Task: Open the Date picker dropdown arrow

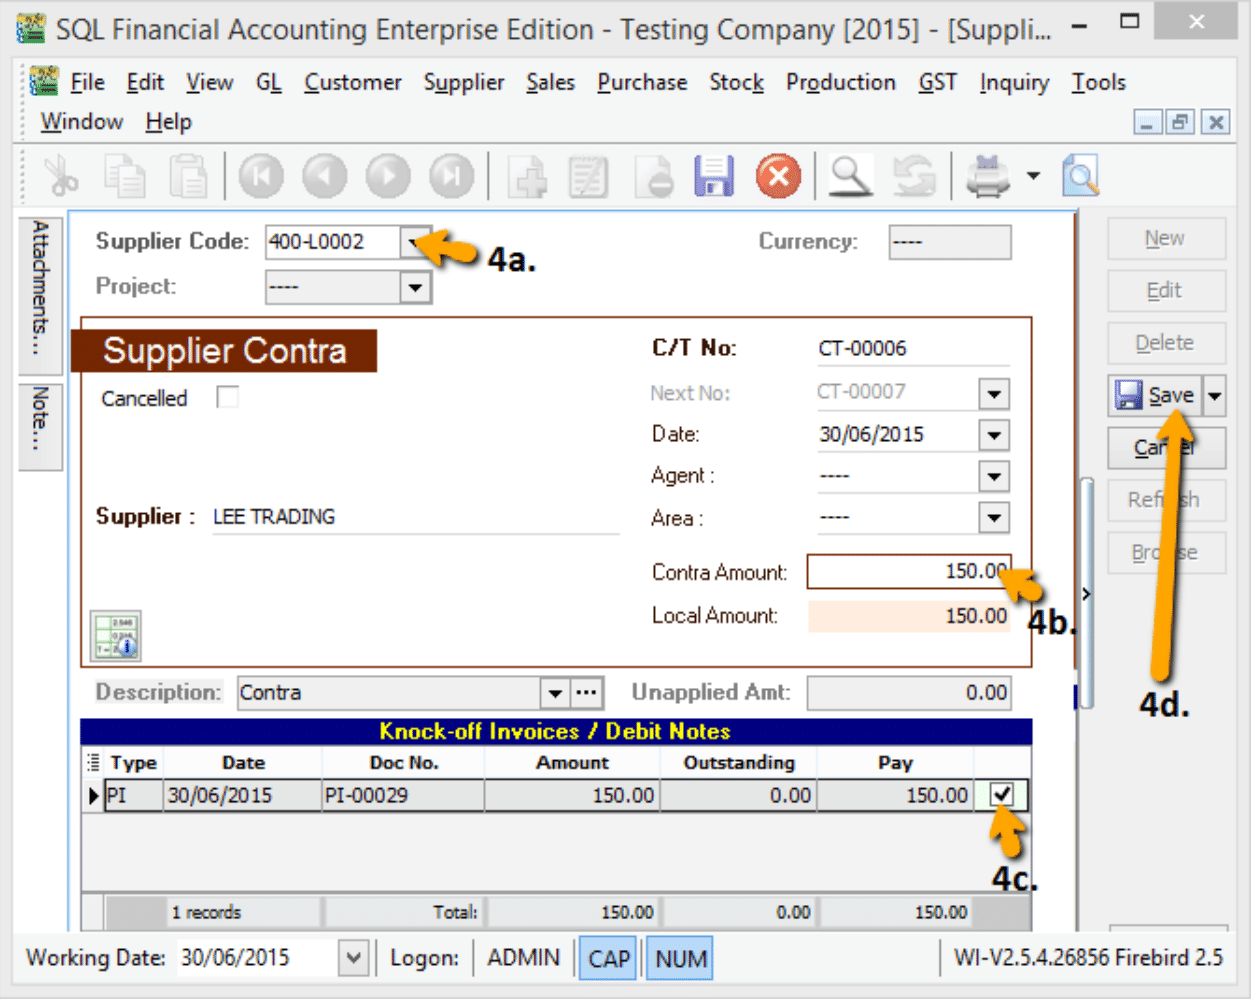Action: [x=993, y=435]
